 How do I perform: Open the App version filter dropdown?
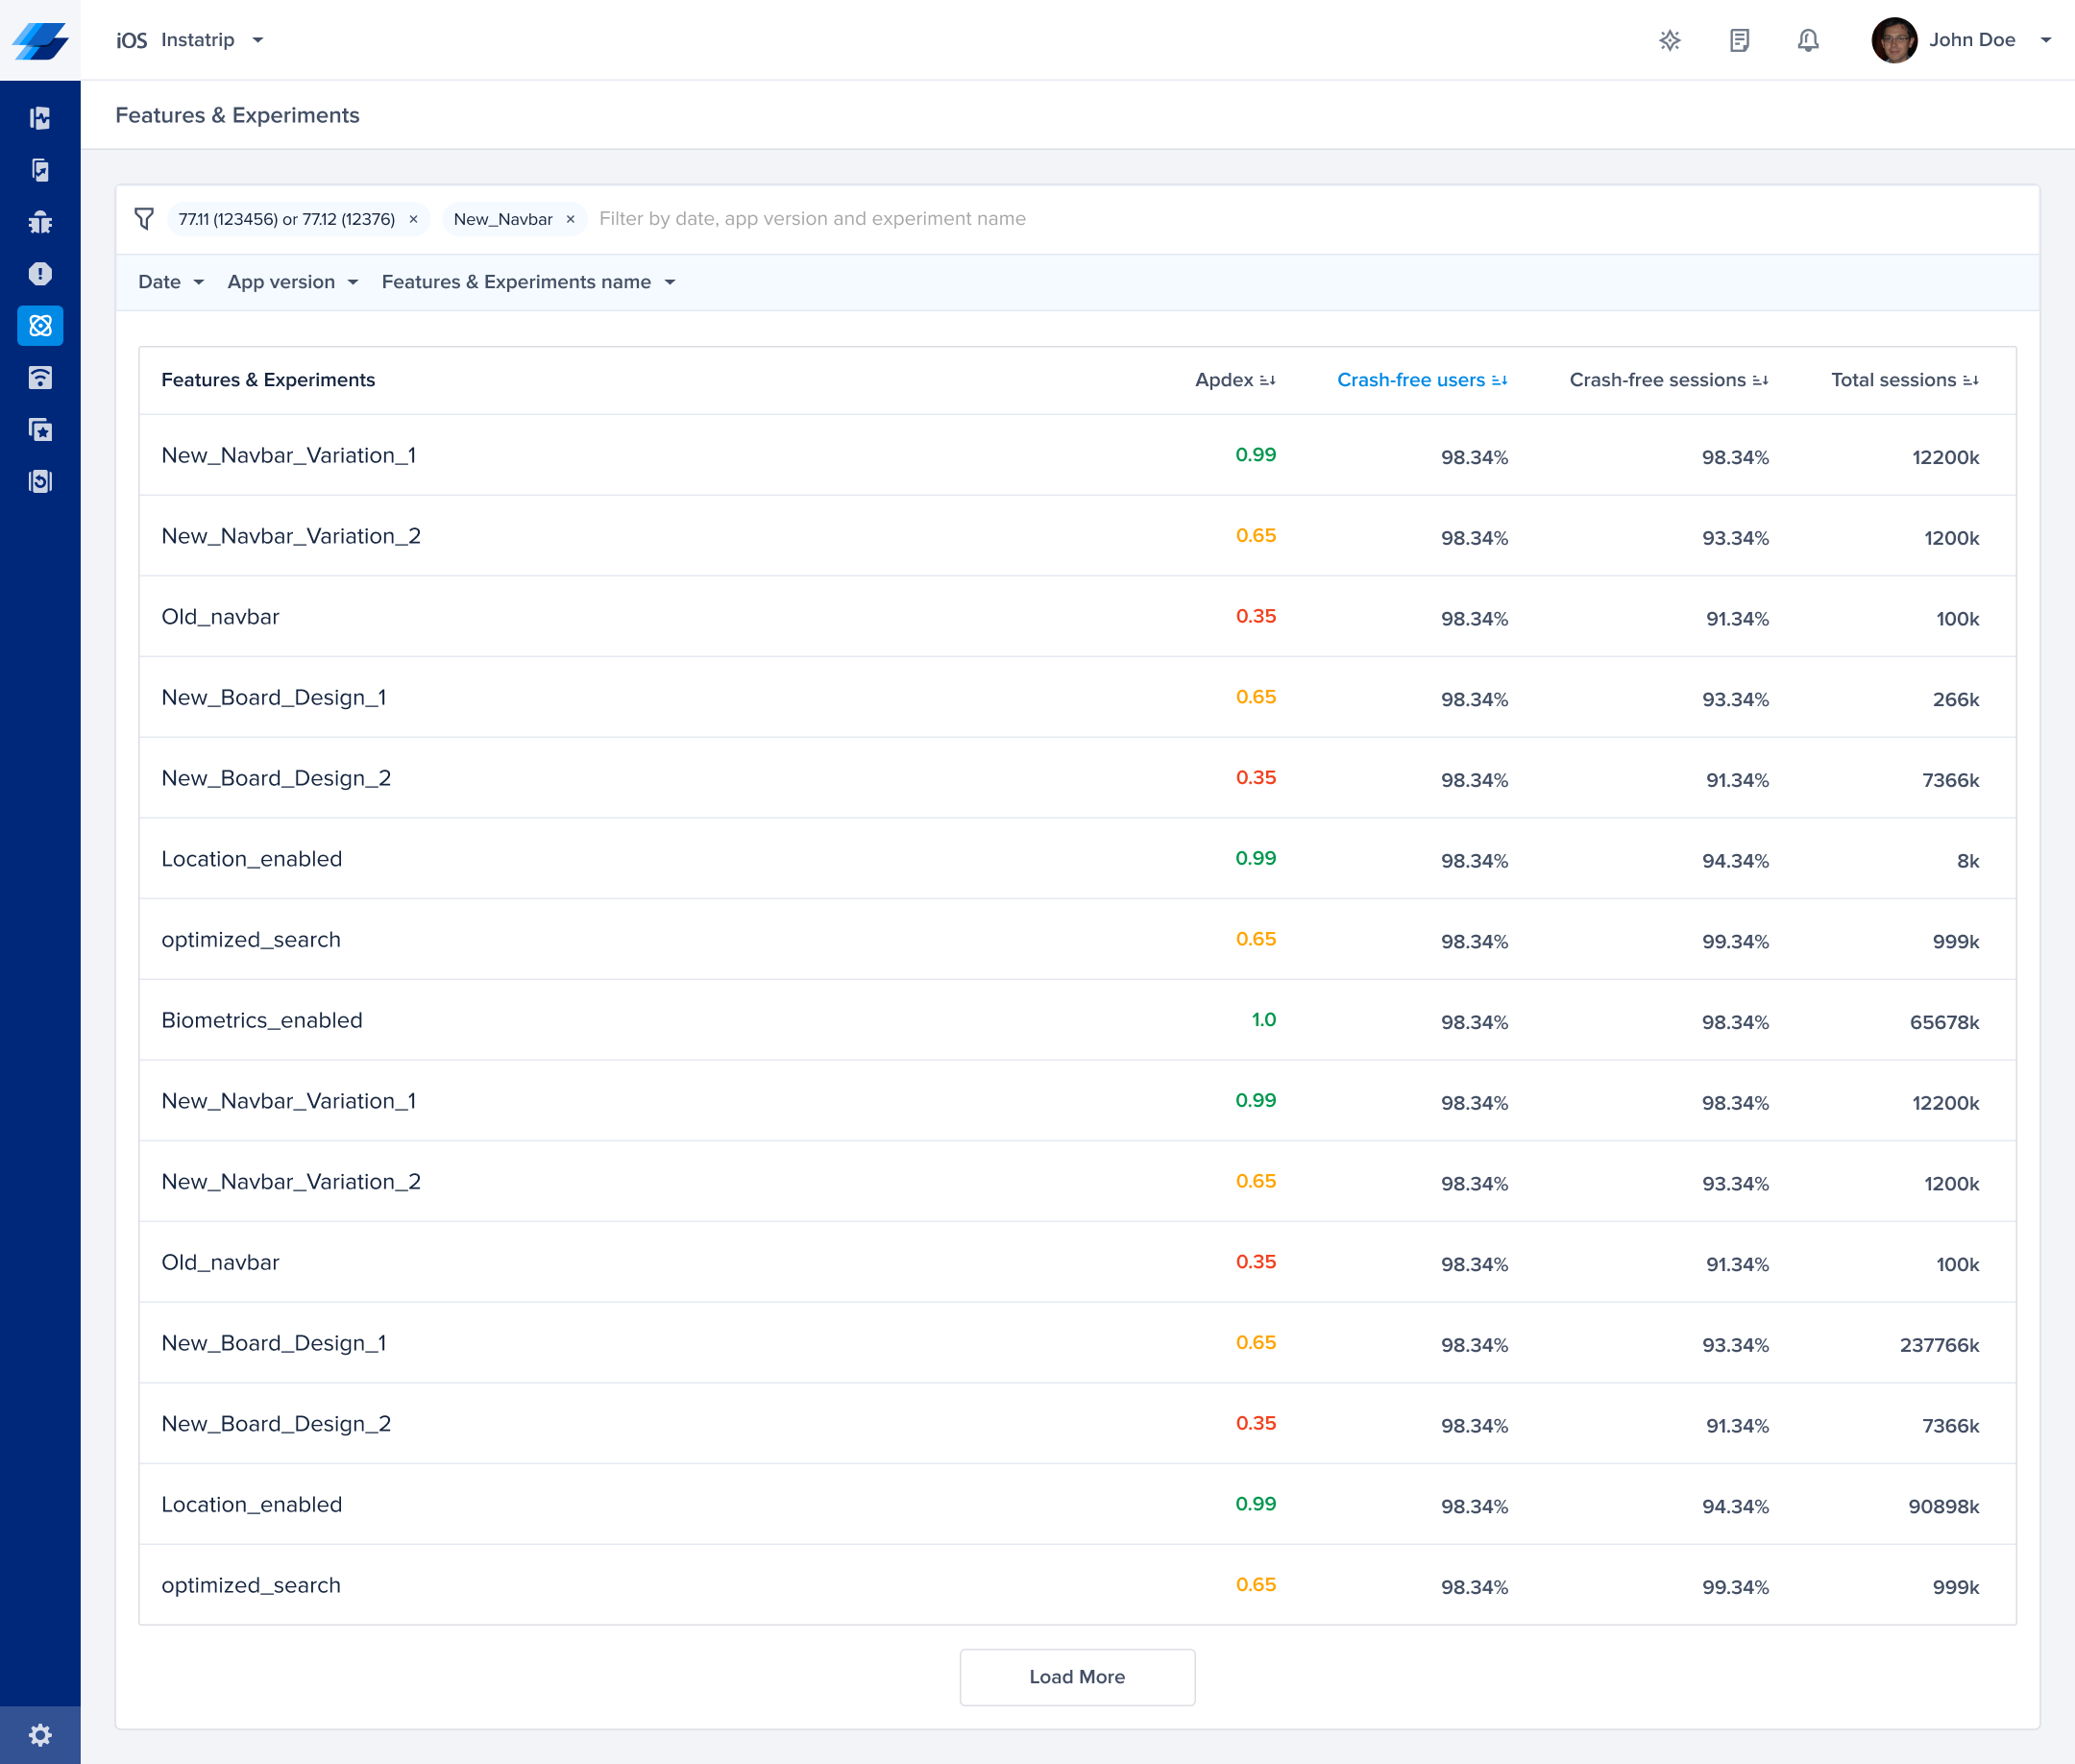tap(293, 282)
